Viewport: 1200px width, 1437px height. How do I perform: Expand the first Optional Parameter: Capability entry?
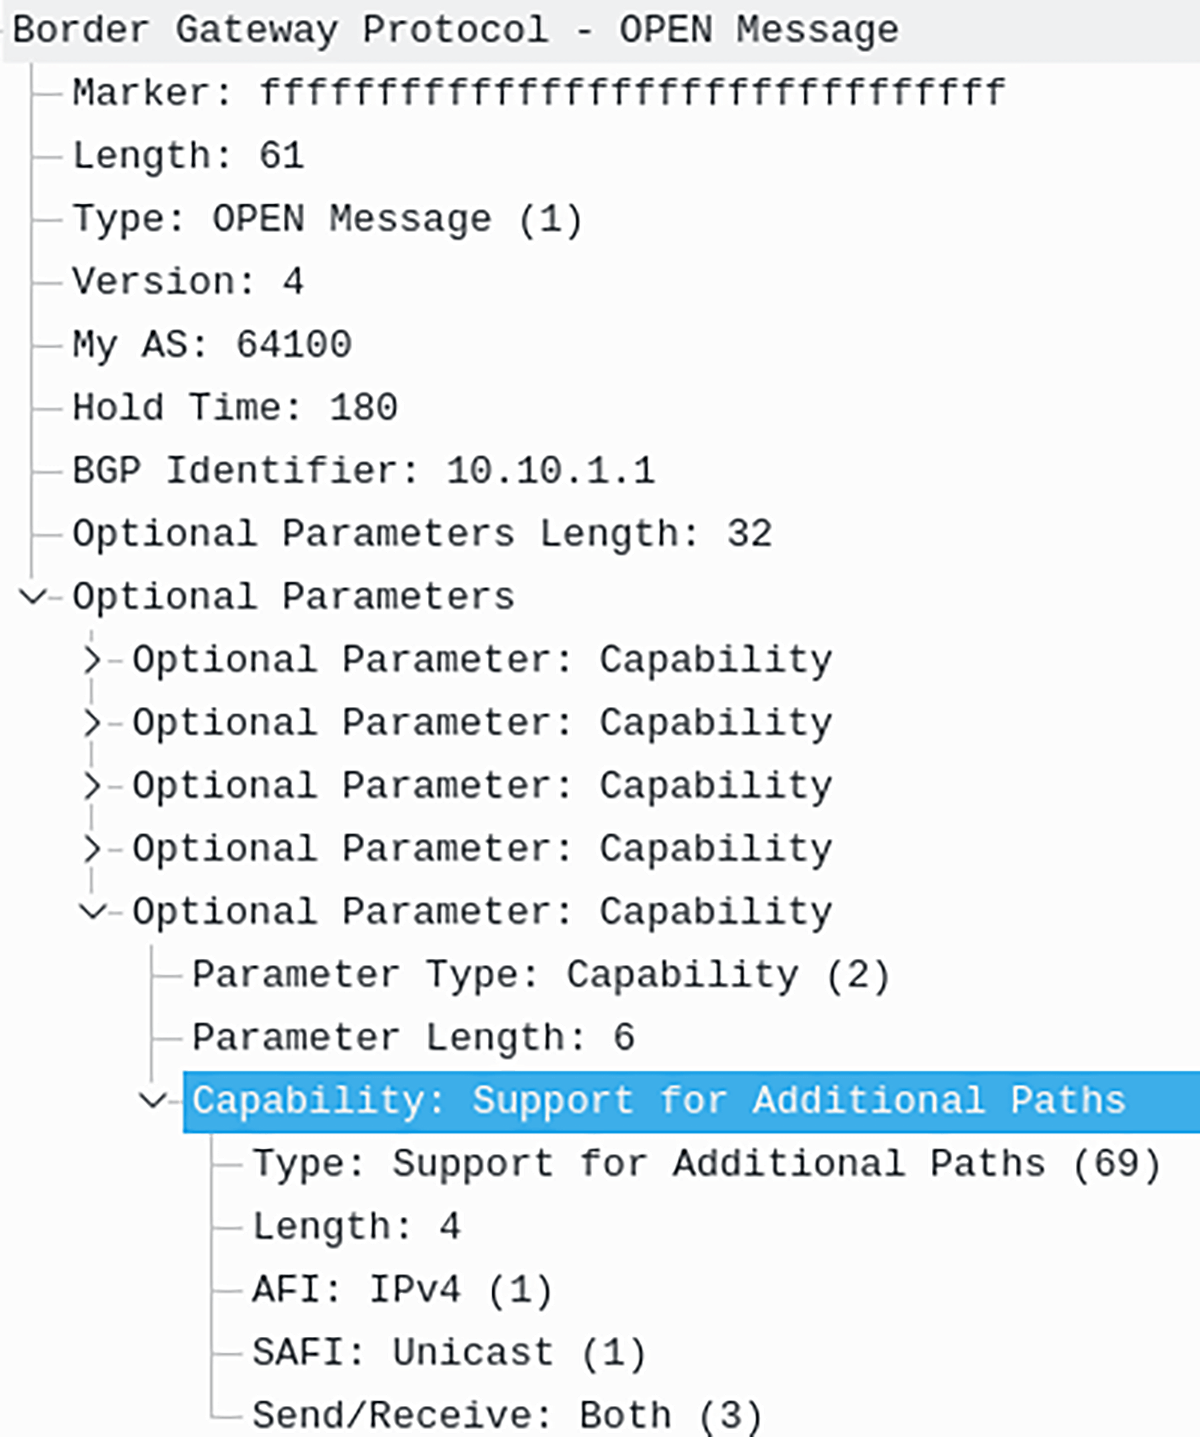(x=92, y=659)
